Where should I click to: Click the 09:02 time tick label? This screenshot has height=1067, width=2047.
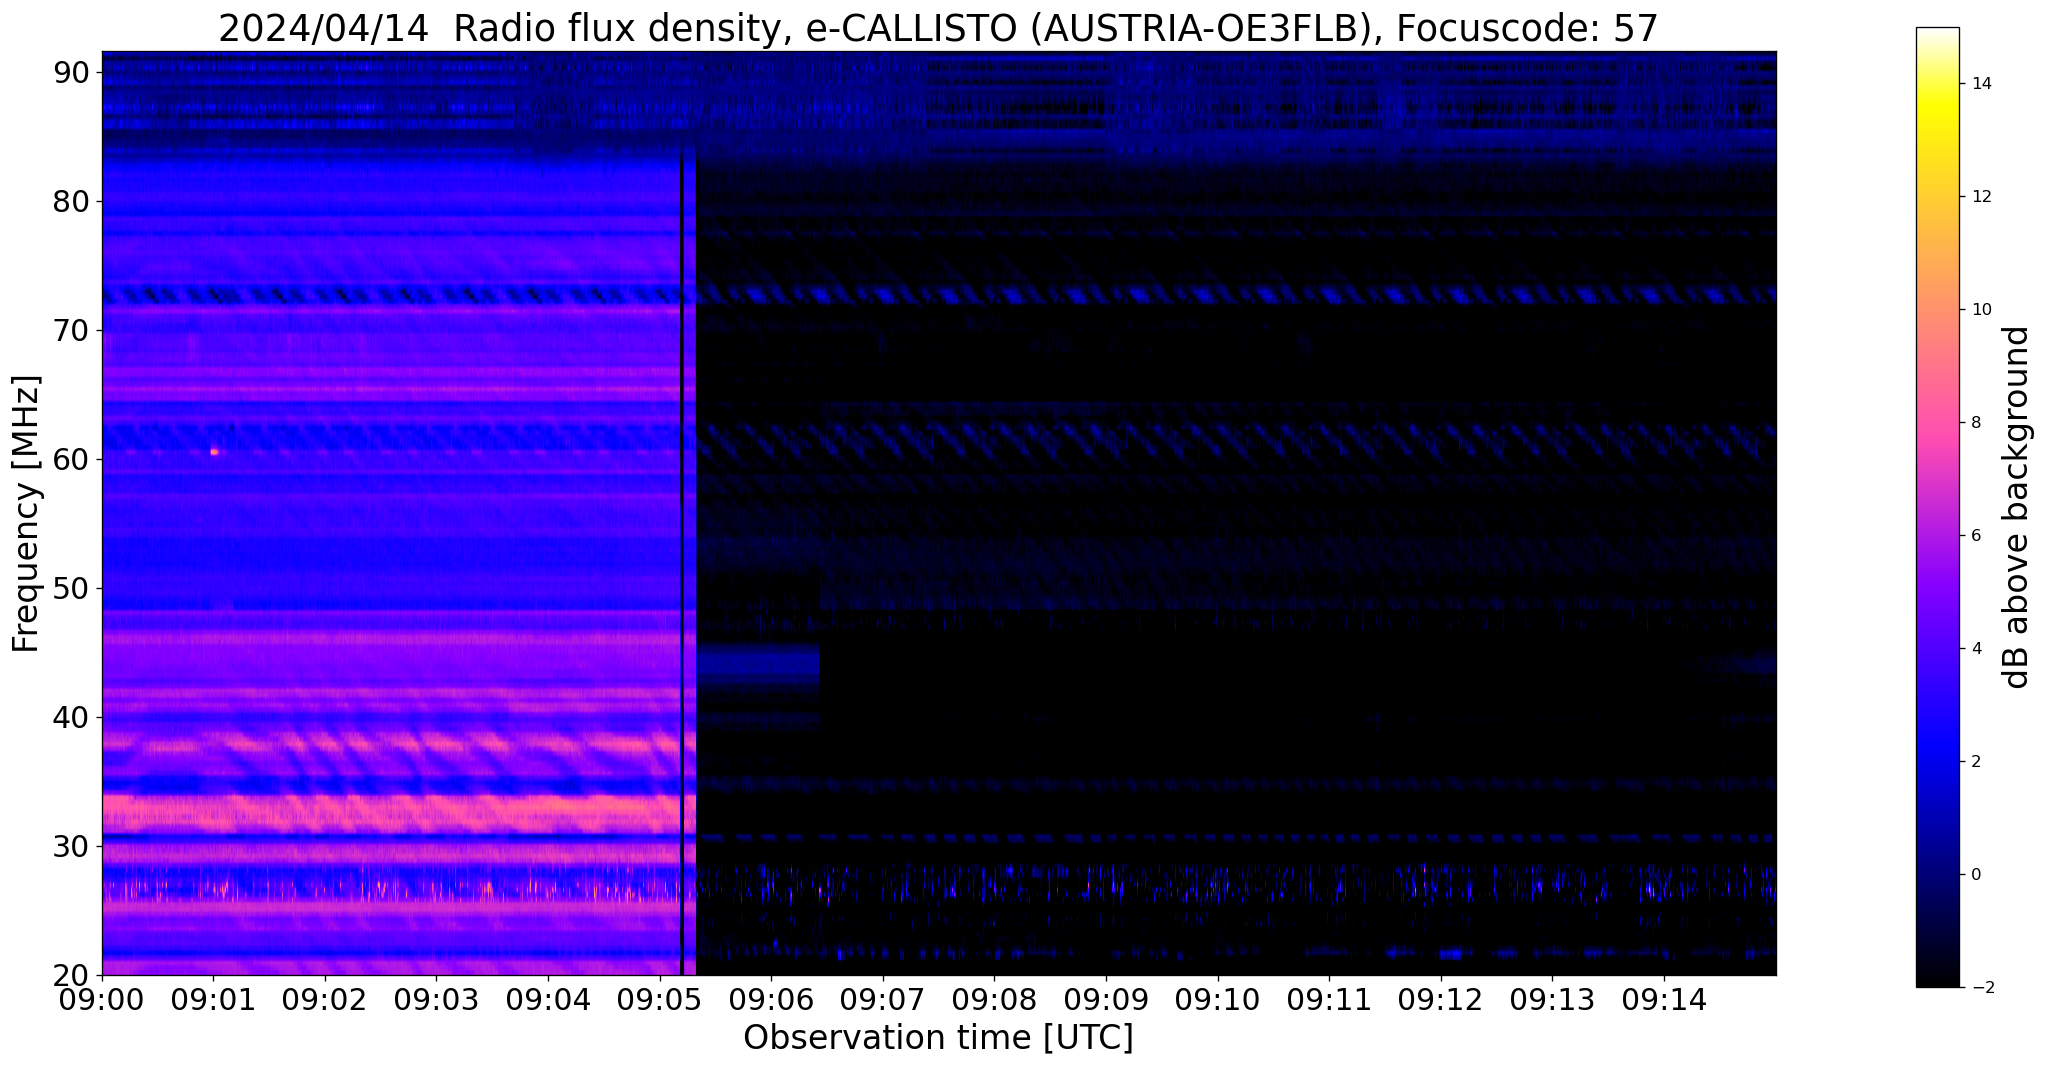pos(325,999)
